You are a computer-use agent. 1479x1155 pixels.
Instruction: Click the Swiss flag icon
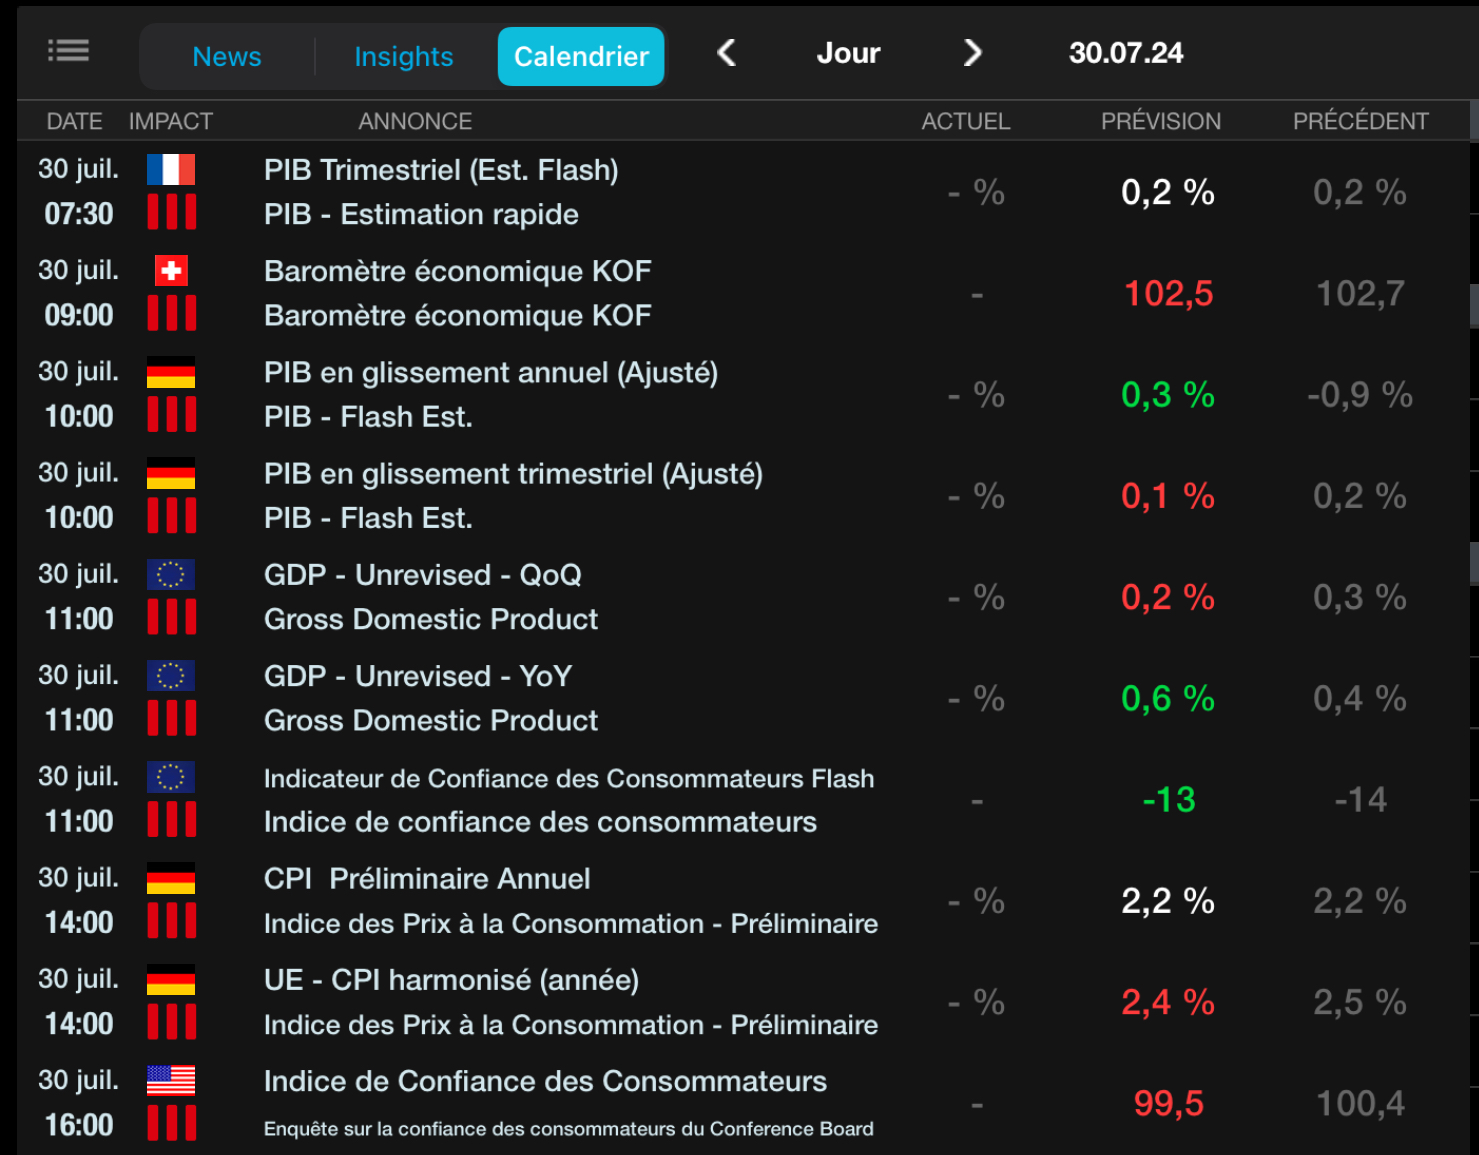pos(171,270)
